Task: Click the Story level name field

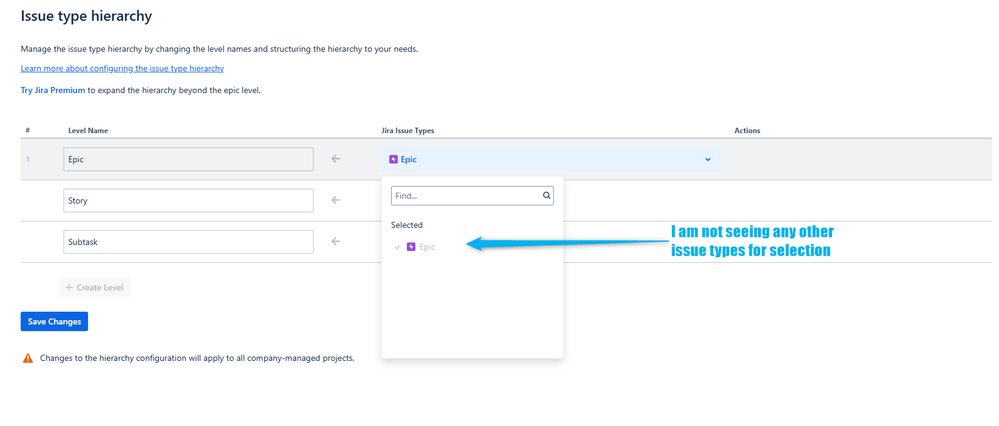Action: click(x=189, y=201)
